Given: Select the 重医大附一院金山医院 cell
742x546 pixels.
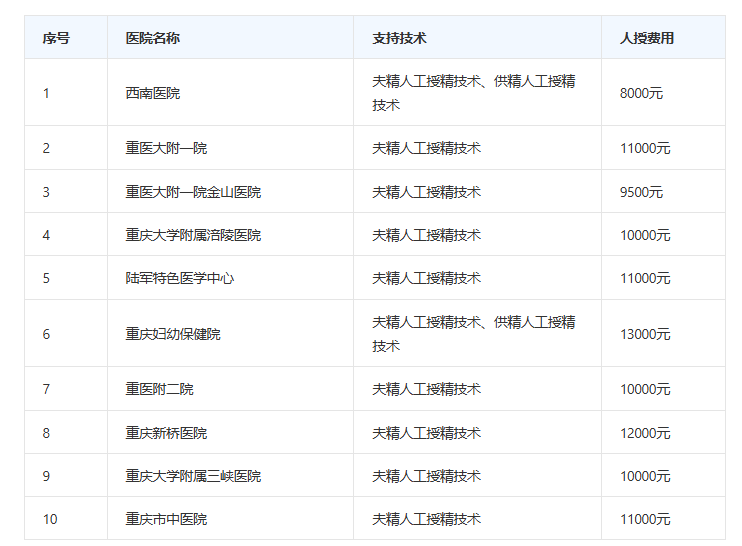Looking at the screenshot, I should click(x=193, y=192).
